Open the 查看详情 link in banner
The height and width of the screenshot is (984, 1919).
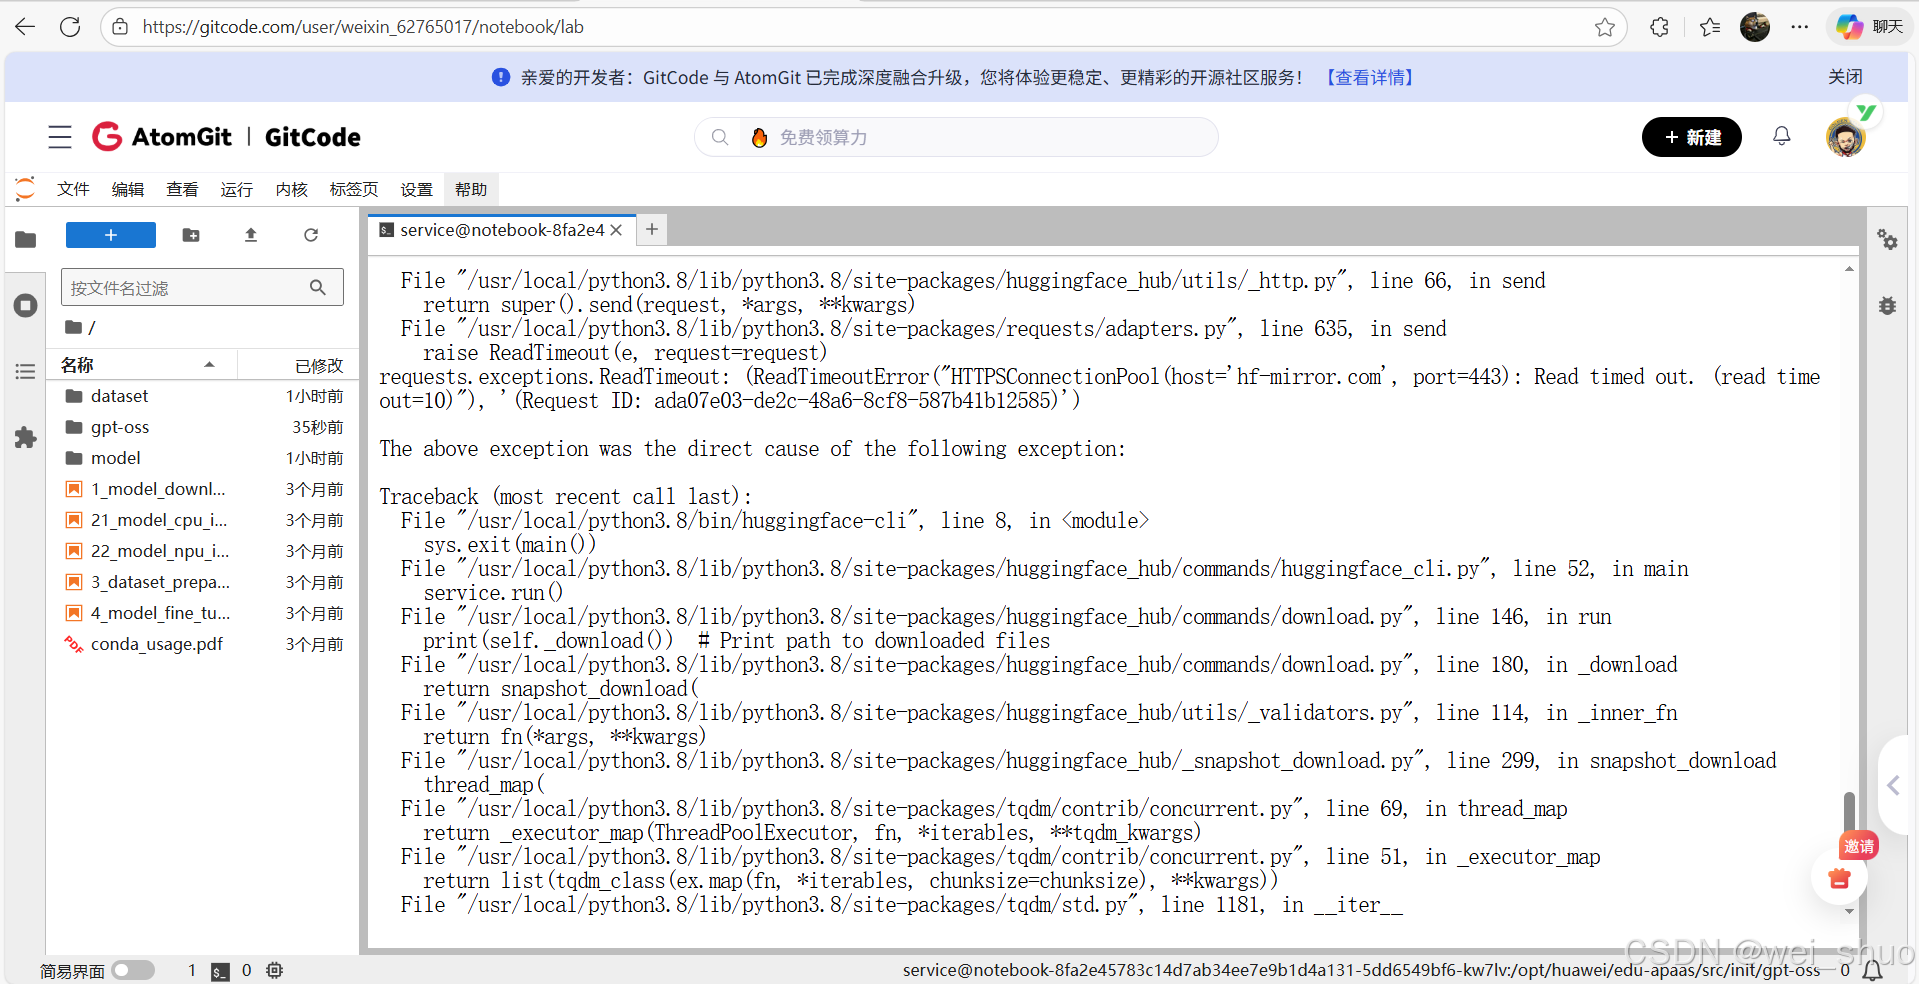[1370, 77]
